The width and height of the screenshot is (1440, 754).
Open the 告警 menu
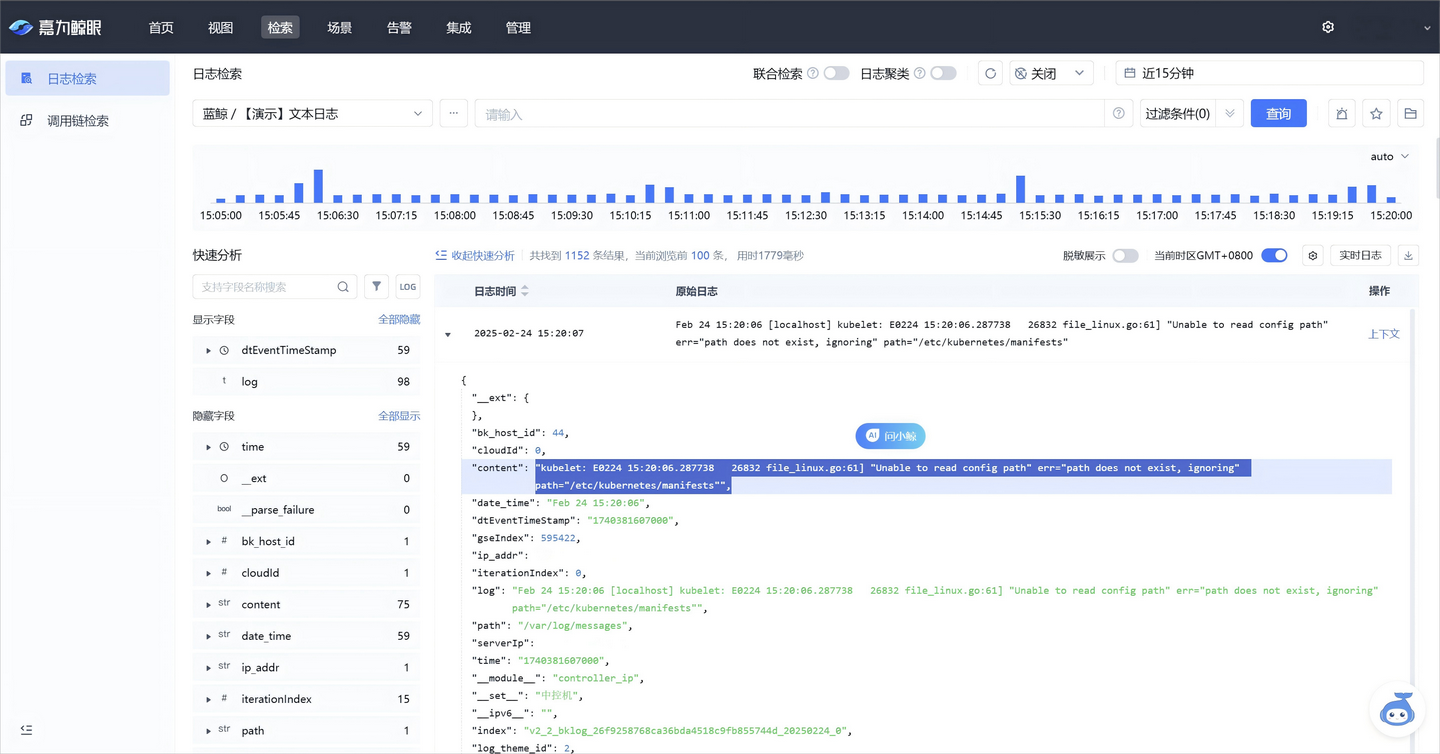point(399,28)
